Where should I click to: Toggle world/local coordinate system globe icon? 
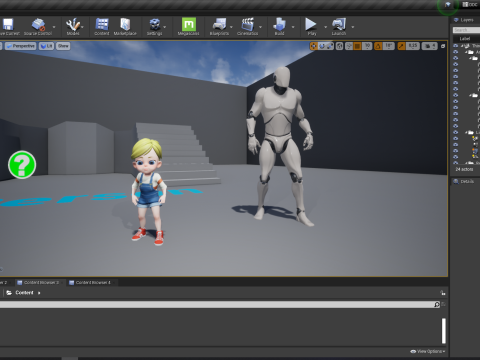pyautogui.click(x=339, y=46)
